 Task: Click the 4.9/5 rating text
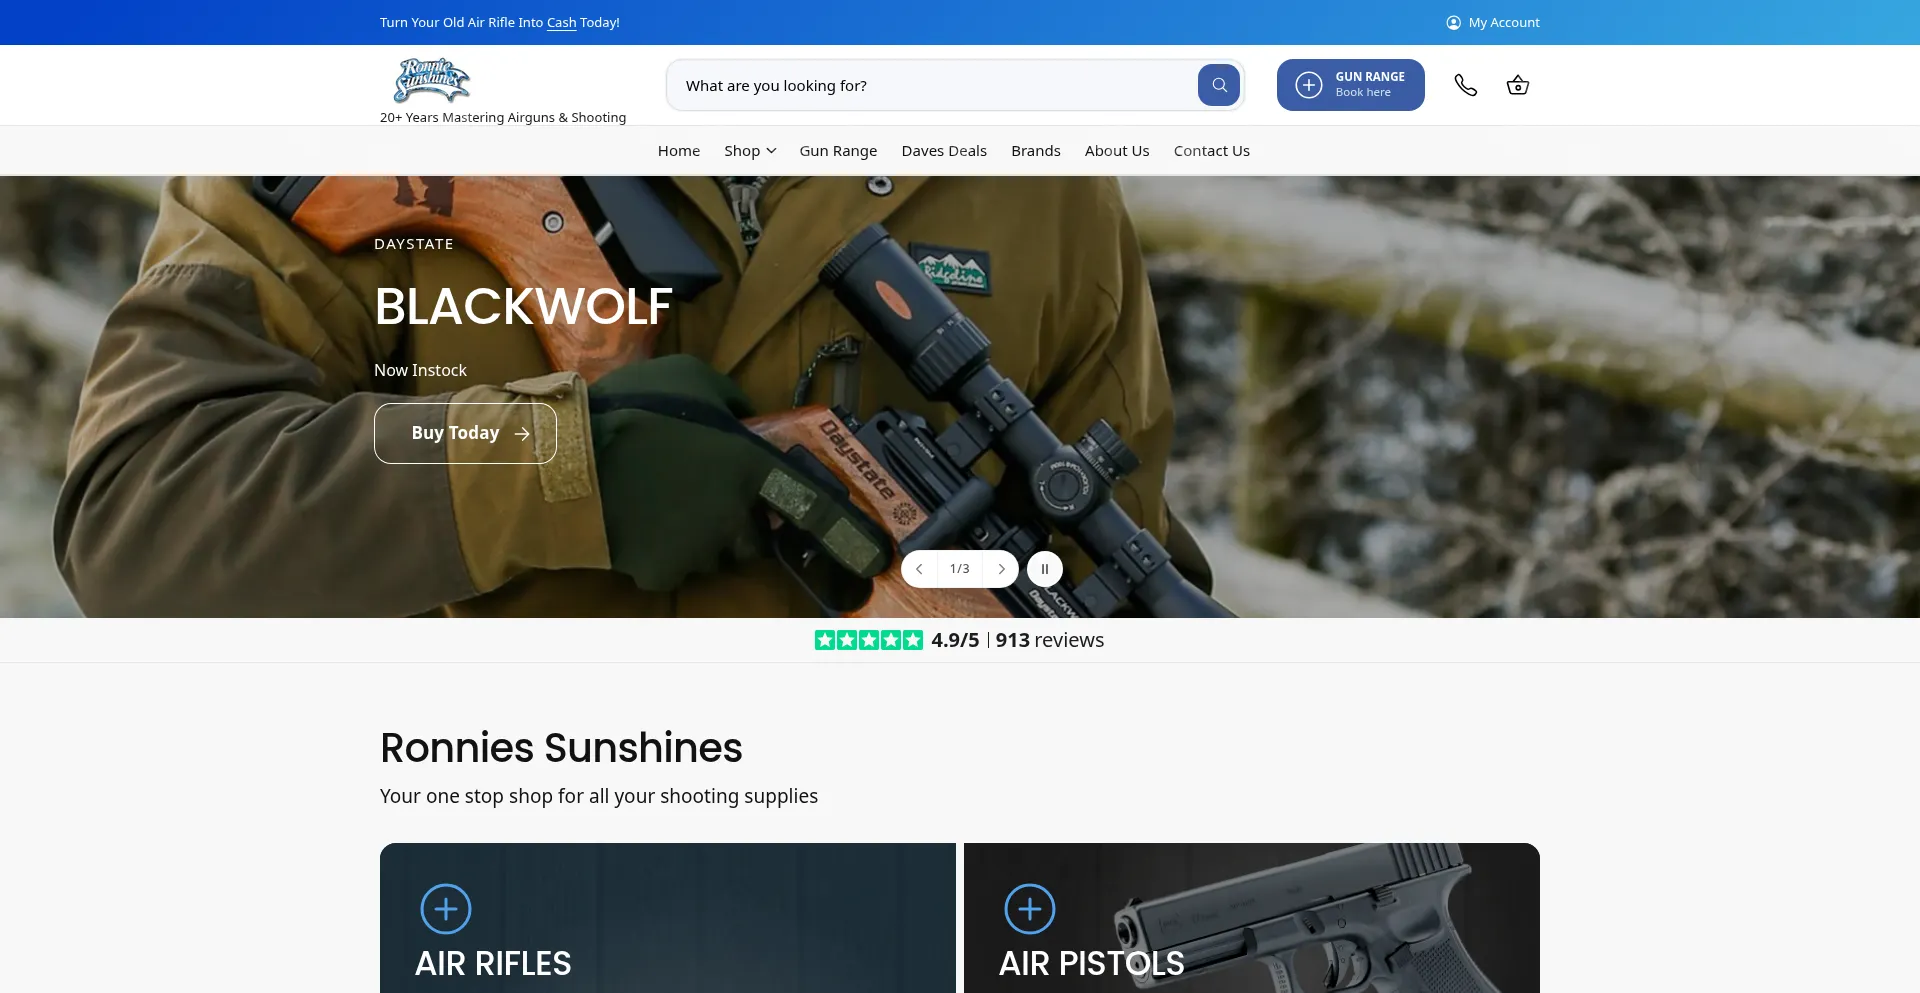coord(955,640)
